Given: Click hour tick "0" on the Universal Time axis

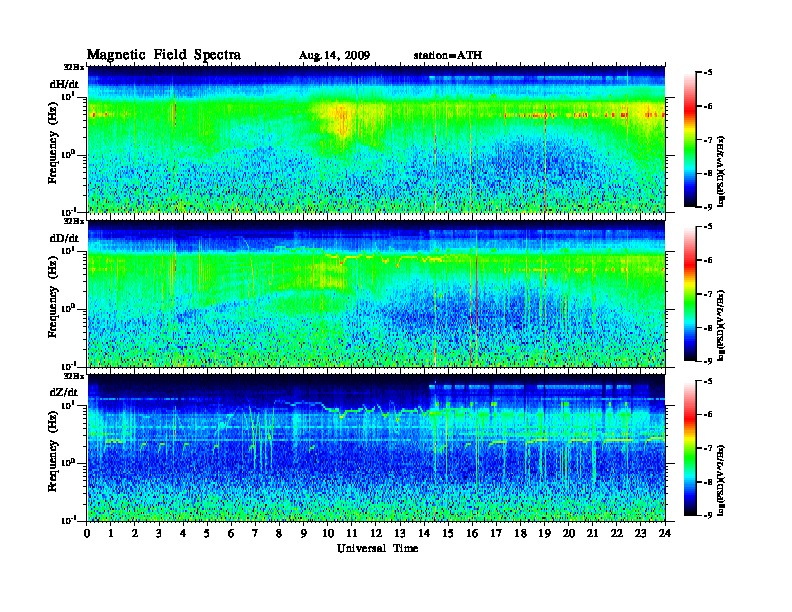Looking at the screenshot, I should pyautogui.click(x=87, y=533).
